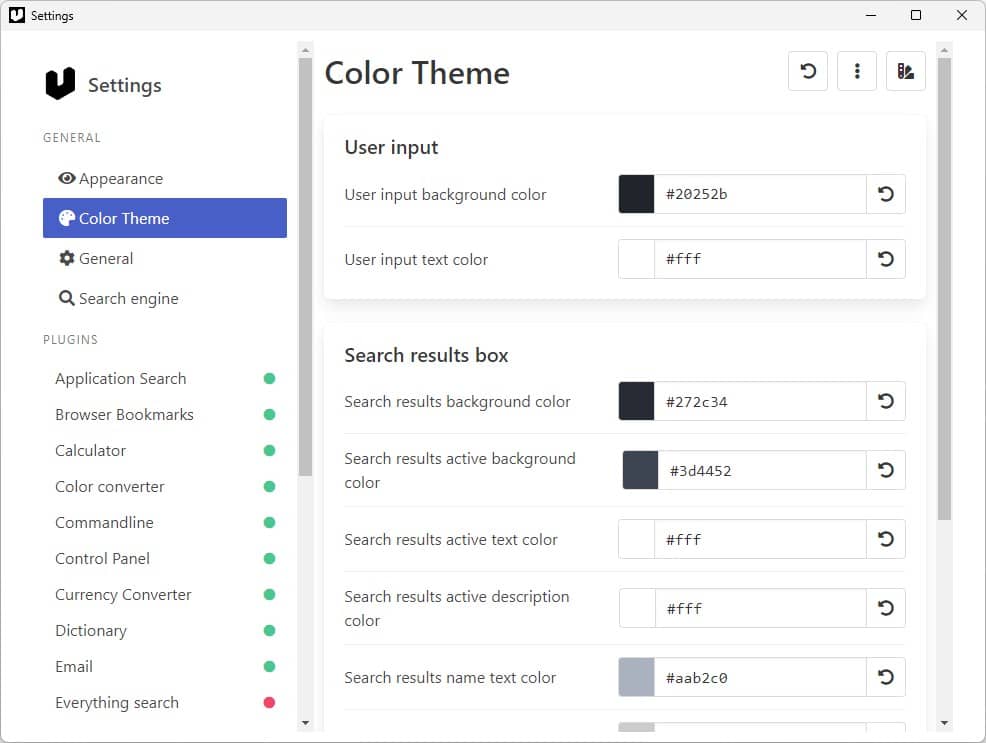This screenshot has width=986, height=743.
Task: Click the #272c34 hex value input field
Action: (760, 401)
